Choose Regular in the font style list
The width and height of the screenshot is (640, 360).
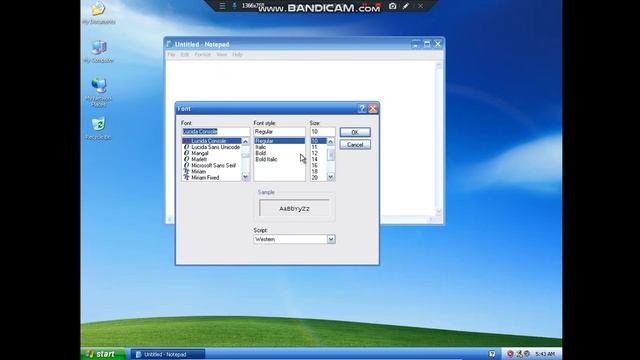click(x=280, y=141)
